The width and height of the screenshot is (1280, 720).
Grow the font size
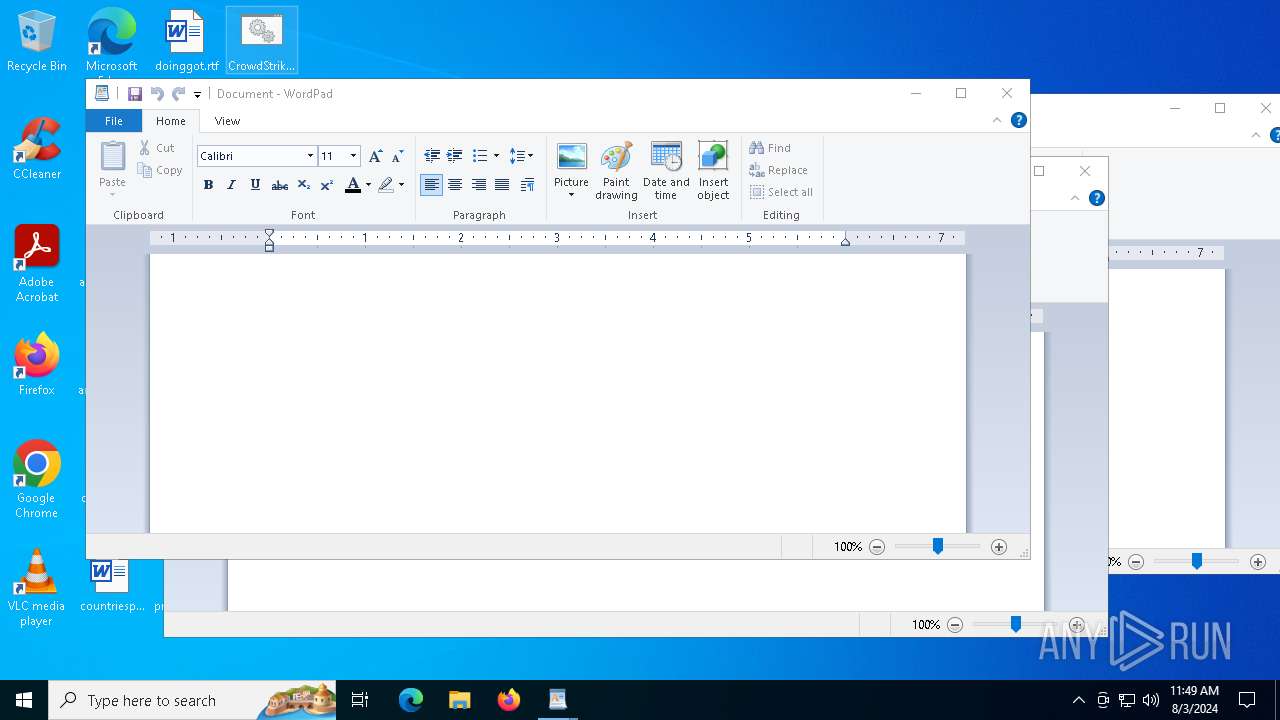click(x=375, y=156)
